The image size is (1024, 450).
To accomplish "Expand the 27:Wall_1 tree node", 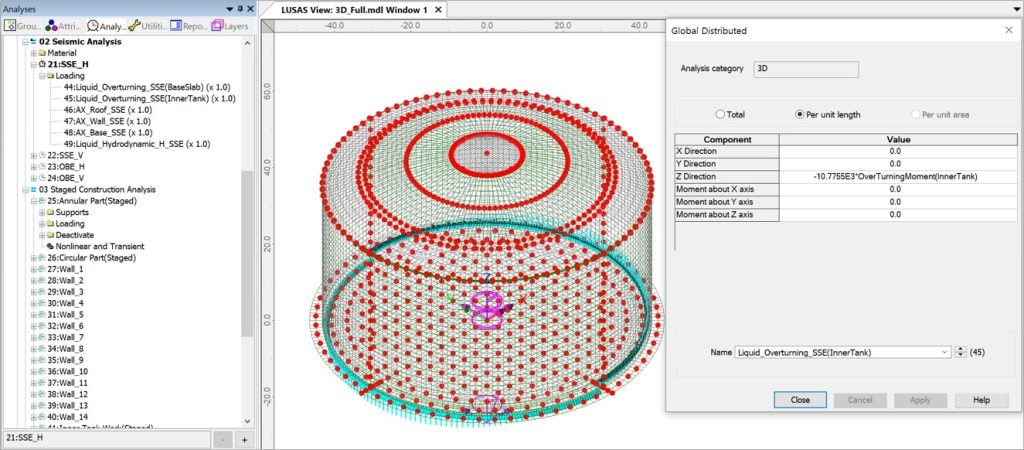I will [x=33, y=269].
